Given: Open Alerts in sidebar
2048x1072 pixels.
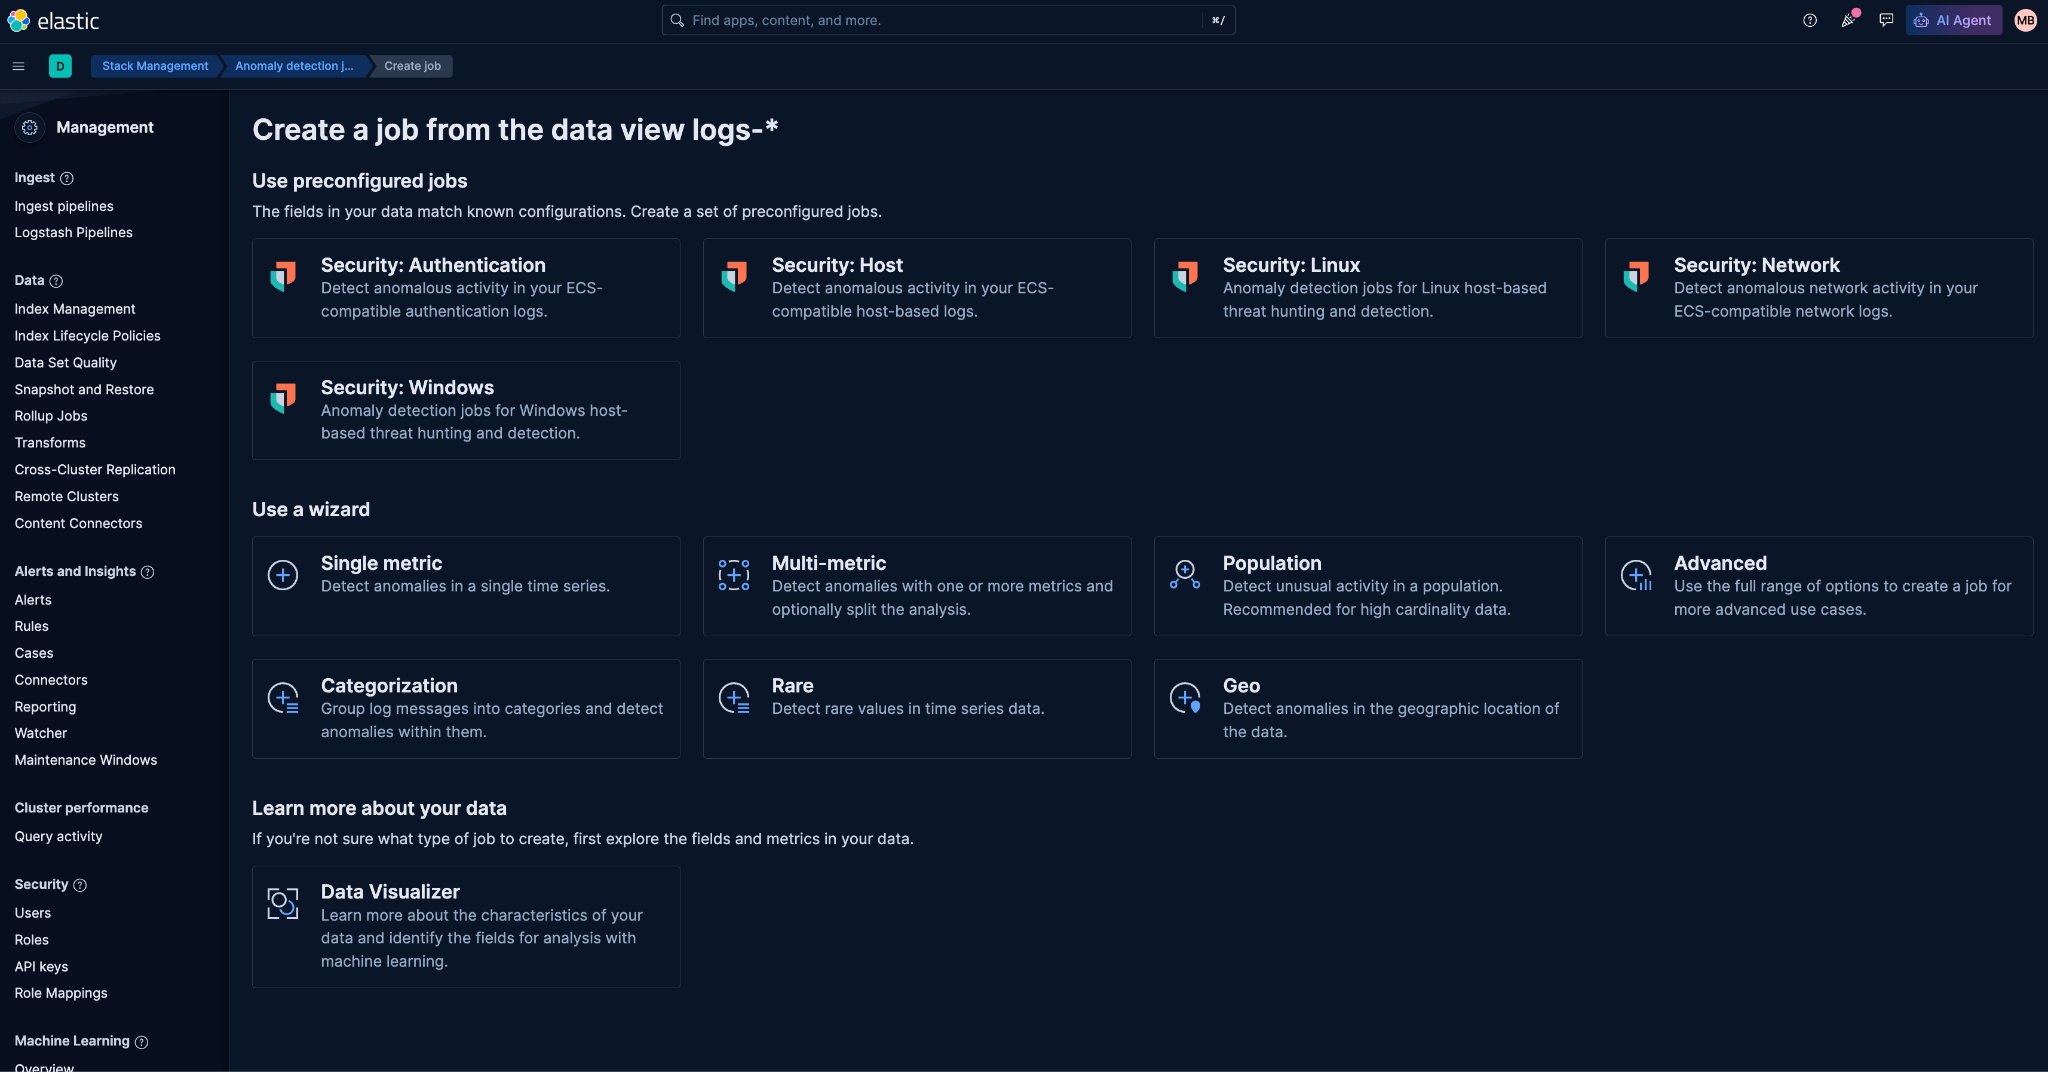Looking at the screenshot, I should pyautogui.click(x=33, y=600).
